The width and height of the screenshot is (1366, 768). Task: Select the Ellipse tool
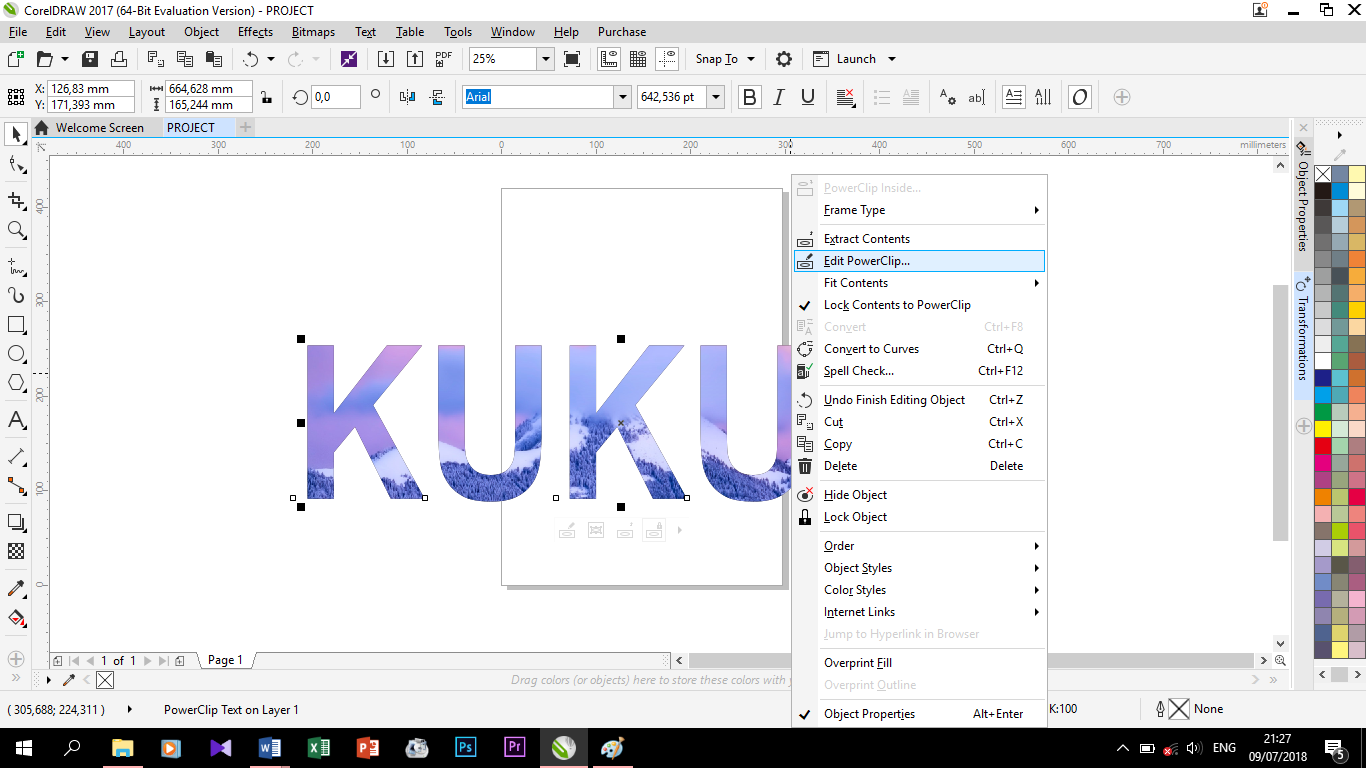click(15, 353)
